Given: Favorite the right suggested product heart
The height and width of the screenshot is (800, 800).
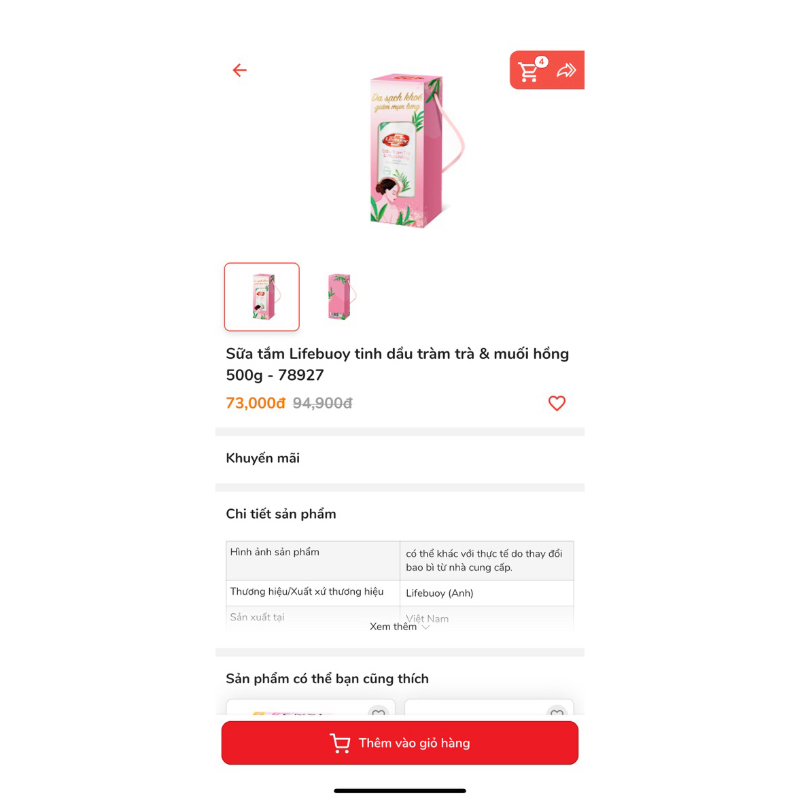Looking at the screenshot, I should click(557, 713).
